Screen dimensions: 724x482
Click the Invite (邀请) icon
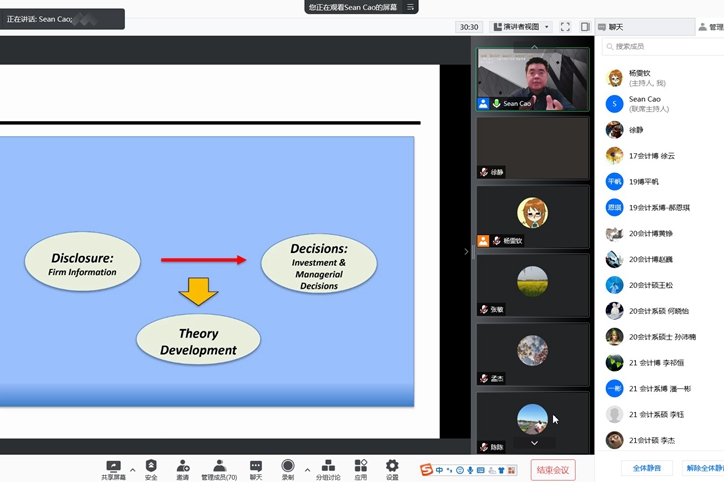(x=183, y=467)
